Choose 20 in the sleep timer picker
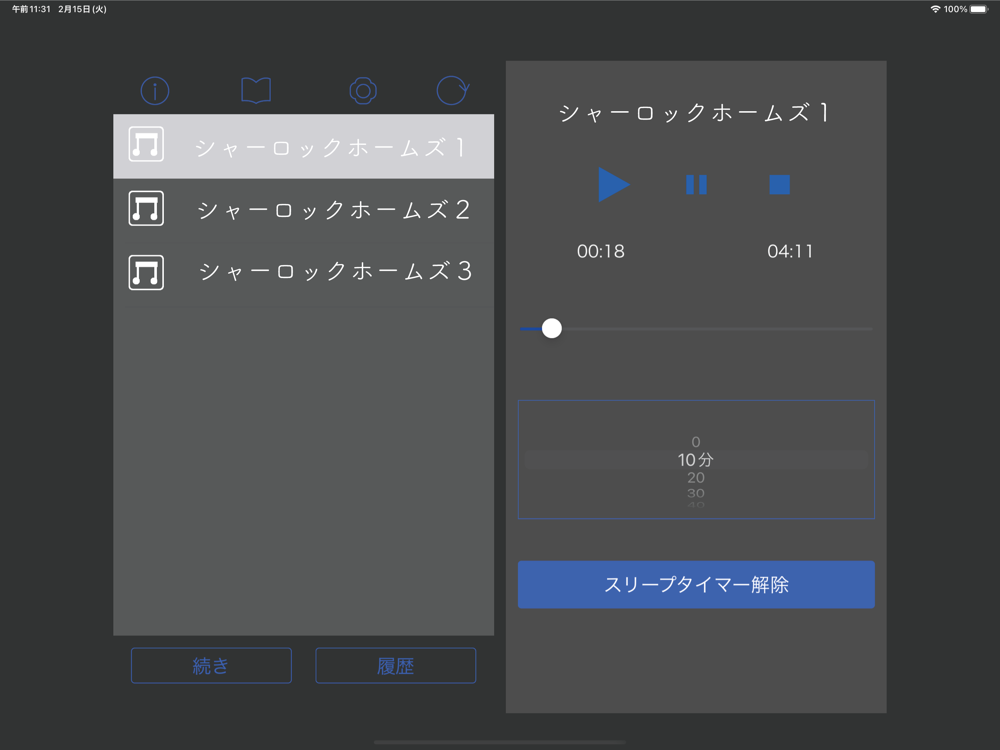Viewport: 1000px width, 750px height. click(x=696, y=478)
